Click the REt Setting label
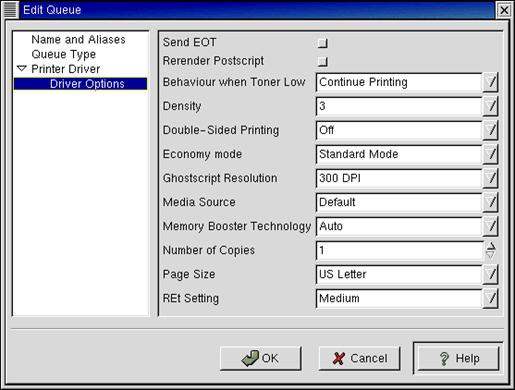The image size is (515, 390). click(x=191, y=298)
